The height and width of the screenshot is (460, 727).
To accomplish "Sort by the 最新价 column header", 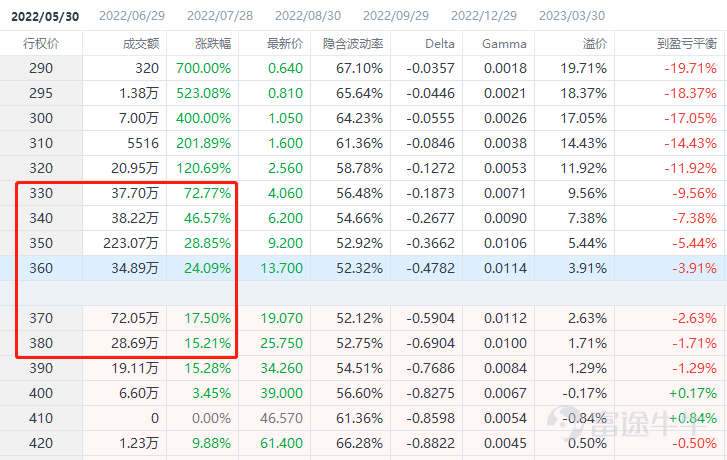I will pos(285,44).
